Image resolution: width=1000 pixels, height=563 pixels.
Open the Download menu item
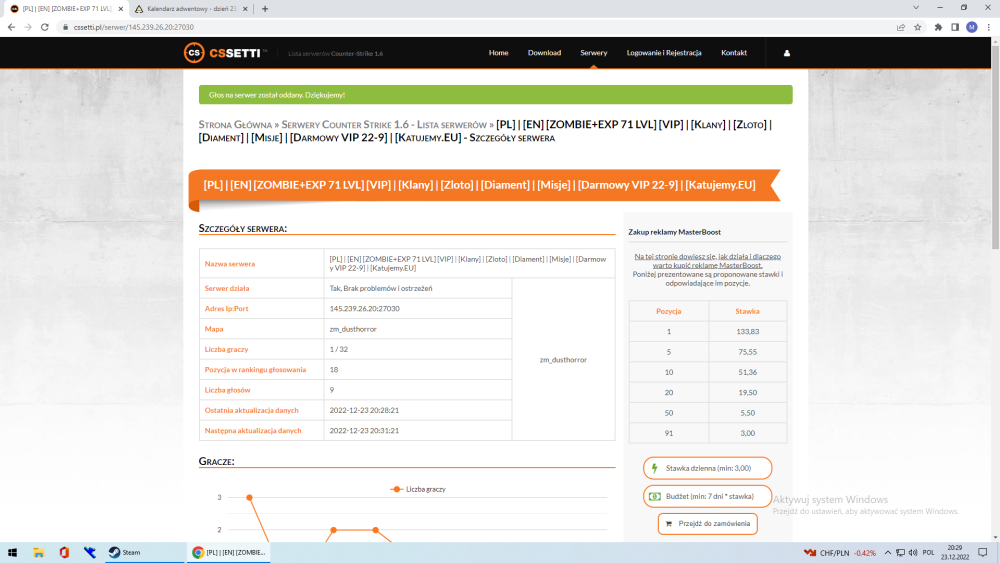click(544, 53)
